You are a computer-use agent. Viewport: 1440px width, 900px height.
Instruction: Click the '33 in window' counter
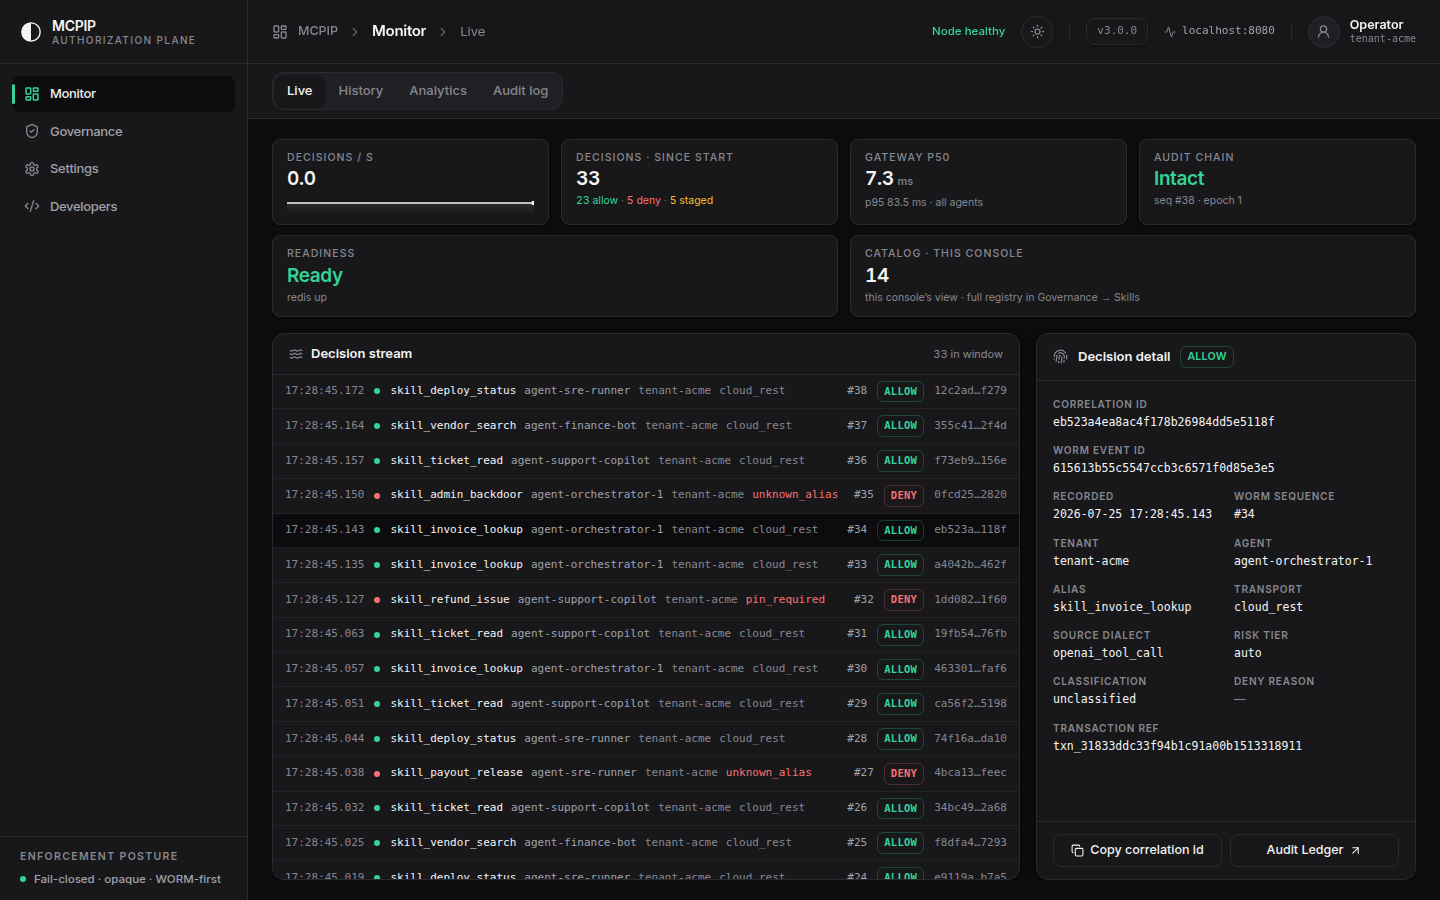pyautogui.click(x=968, y=355)
